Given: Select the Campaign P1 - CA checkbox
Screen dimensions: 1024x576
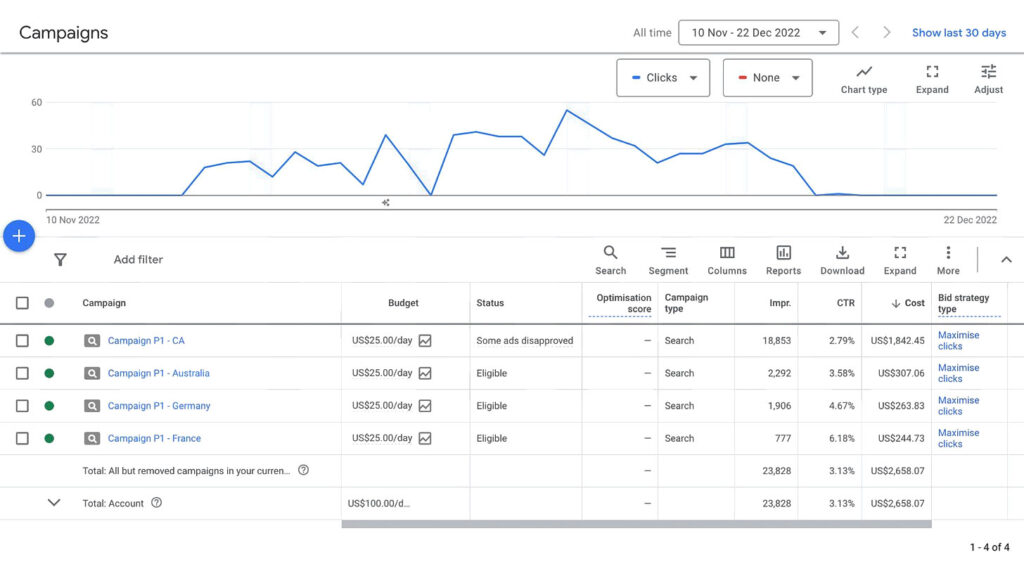Looking at the screenshot, I should coord(22,341).
